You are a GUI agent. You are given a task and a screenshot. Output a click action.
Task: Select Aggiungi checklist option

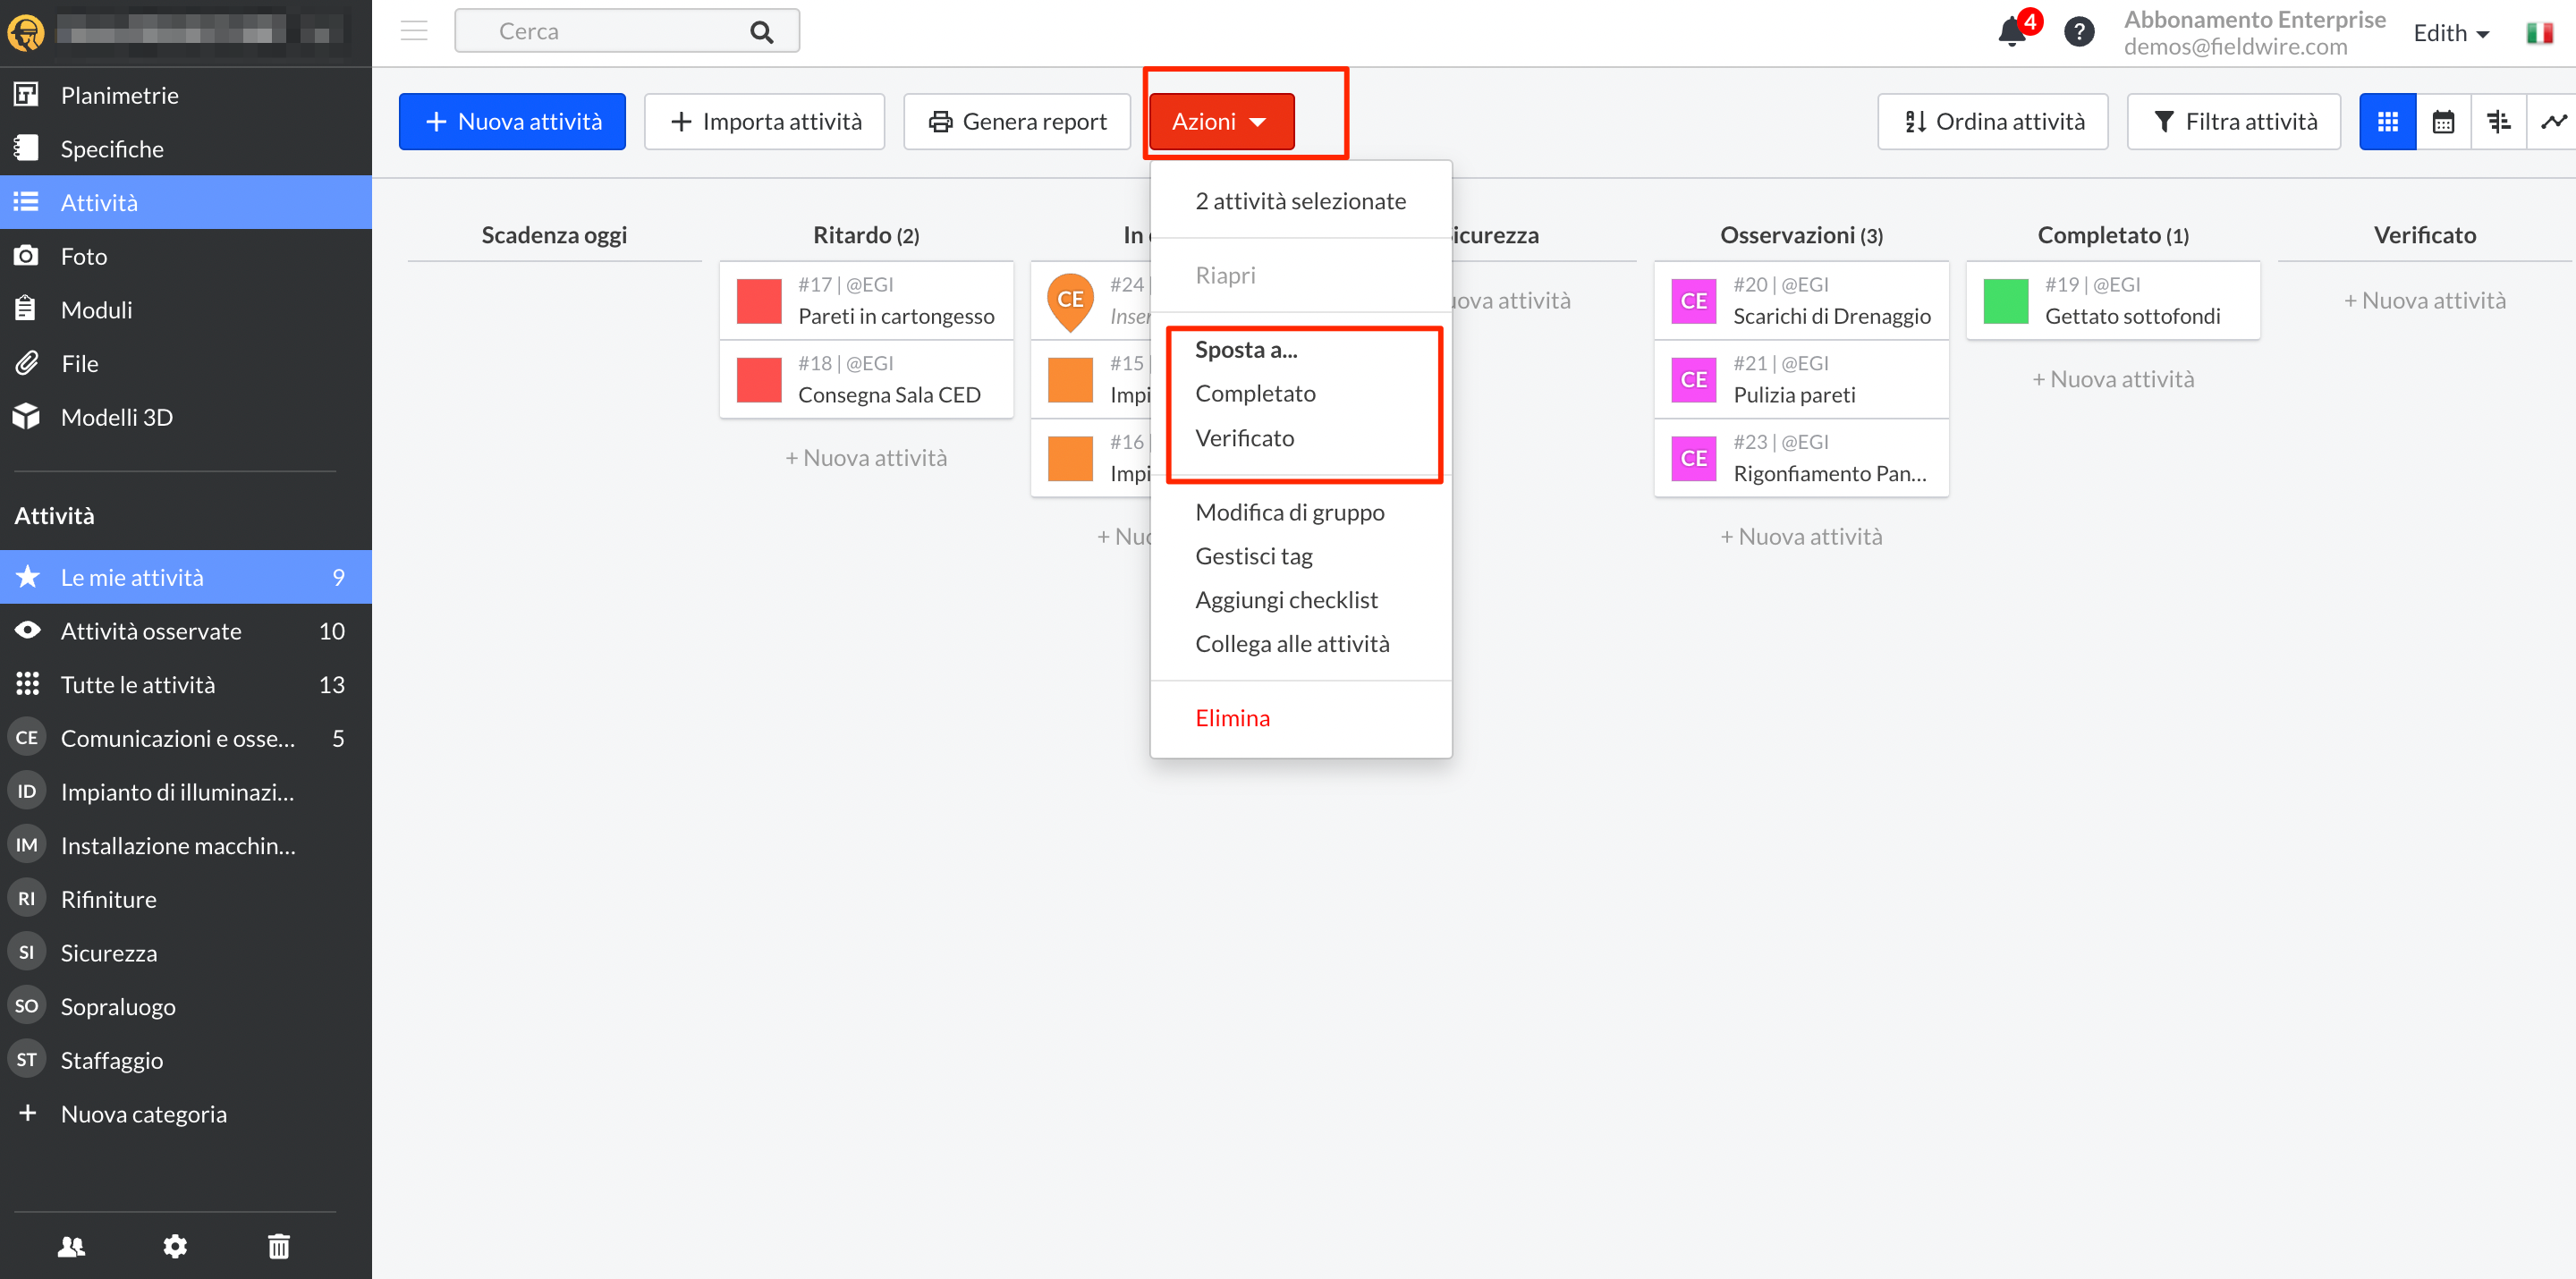1300,600
